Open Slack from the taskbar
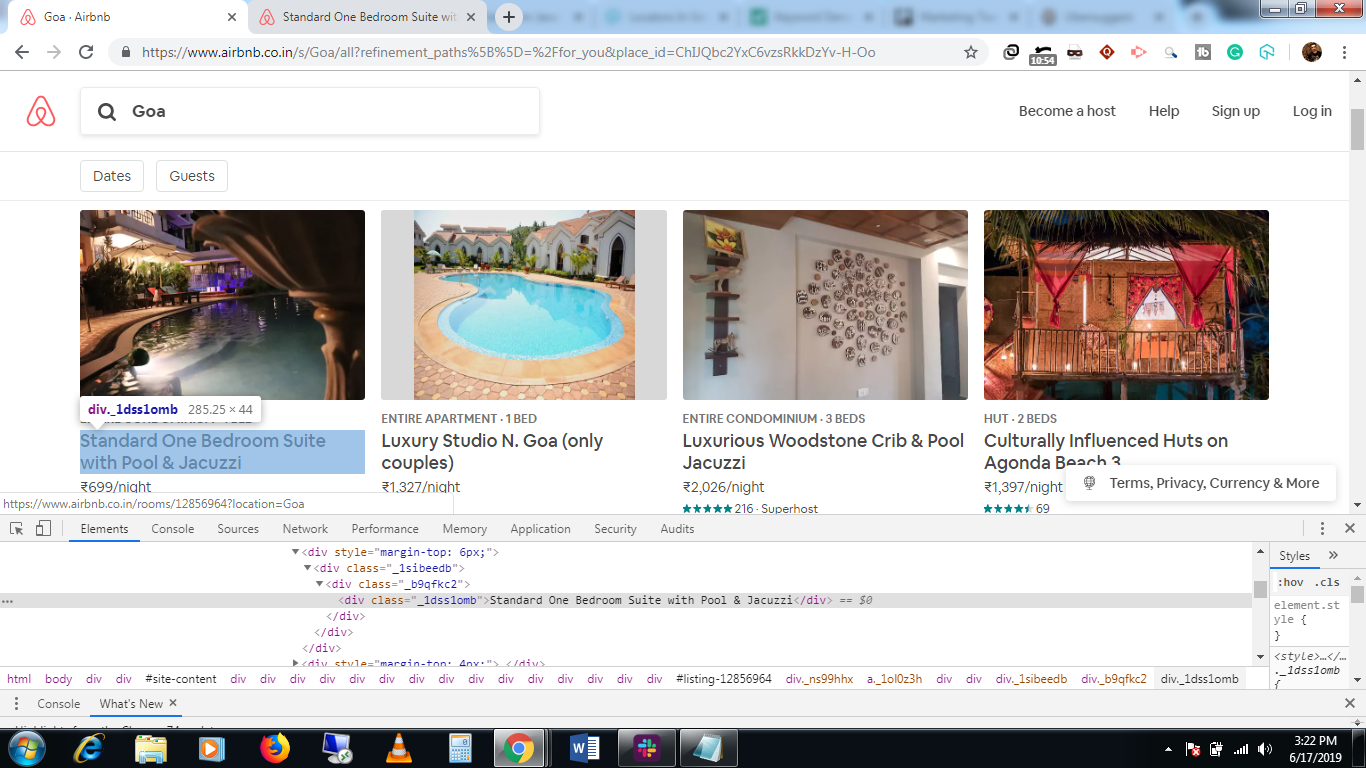The height and width of the screenshot is (768, 1366). (x=647, y=748)
